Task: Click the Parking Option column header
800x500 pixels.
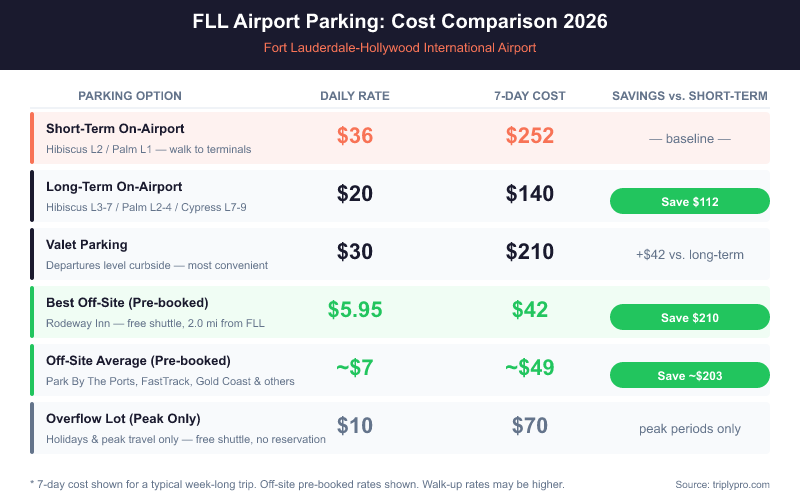Action: pos(130,96)
